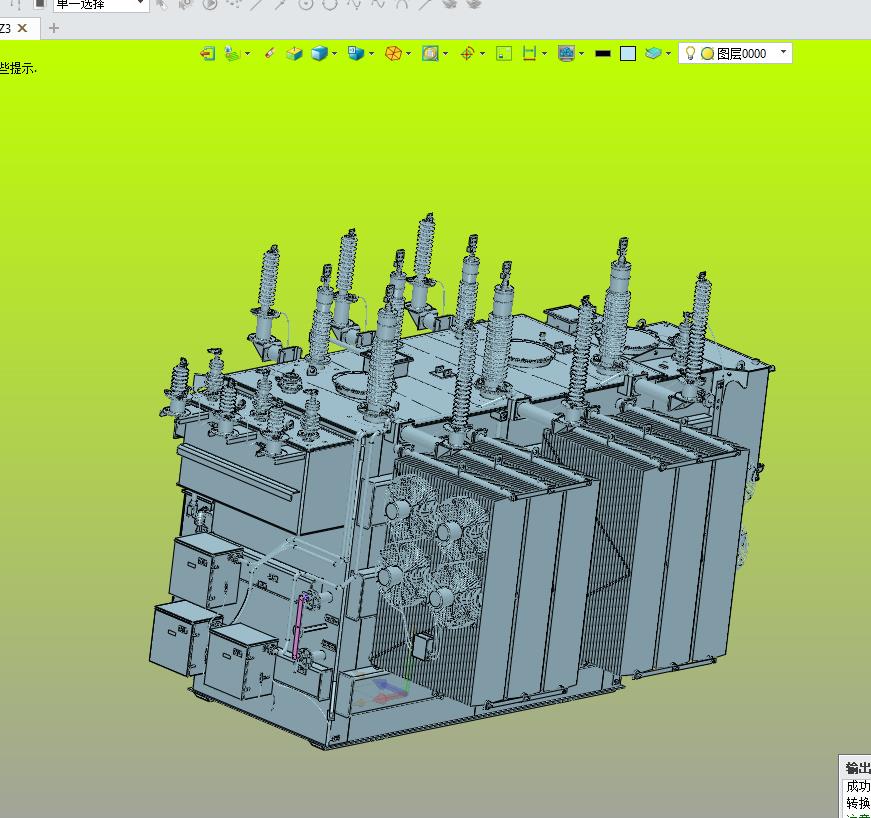
Task: Toggle the layer light bulb visibility
Action: [x=690, y=53]
